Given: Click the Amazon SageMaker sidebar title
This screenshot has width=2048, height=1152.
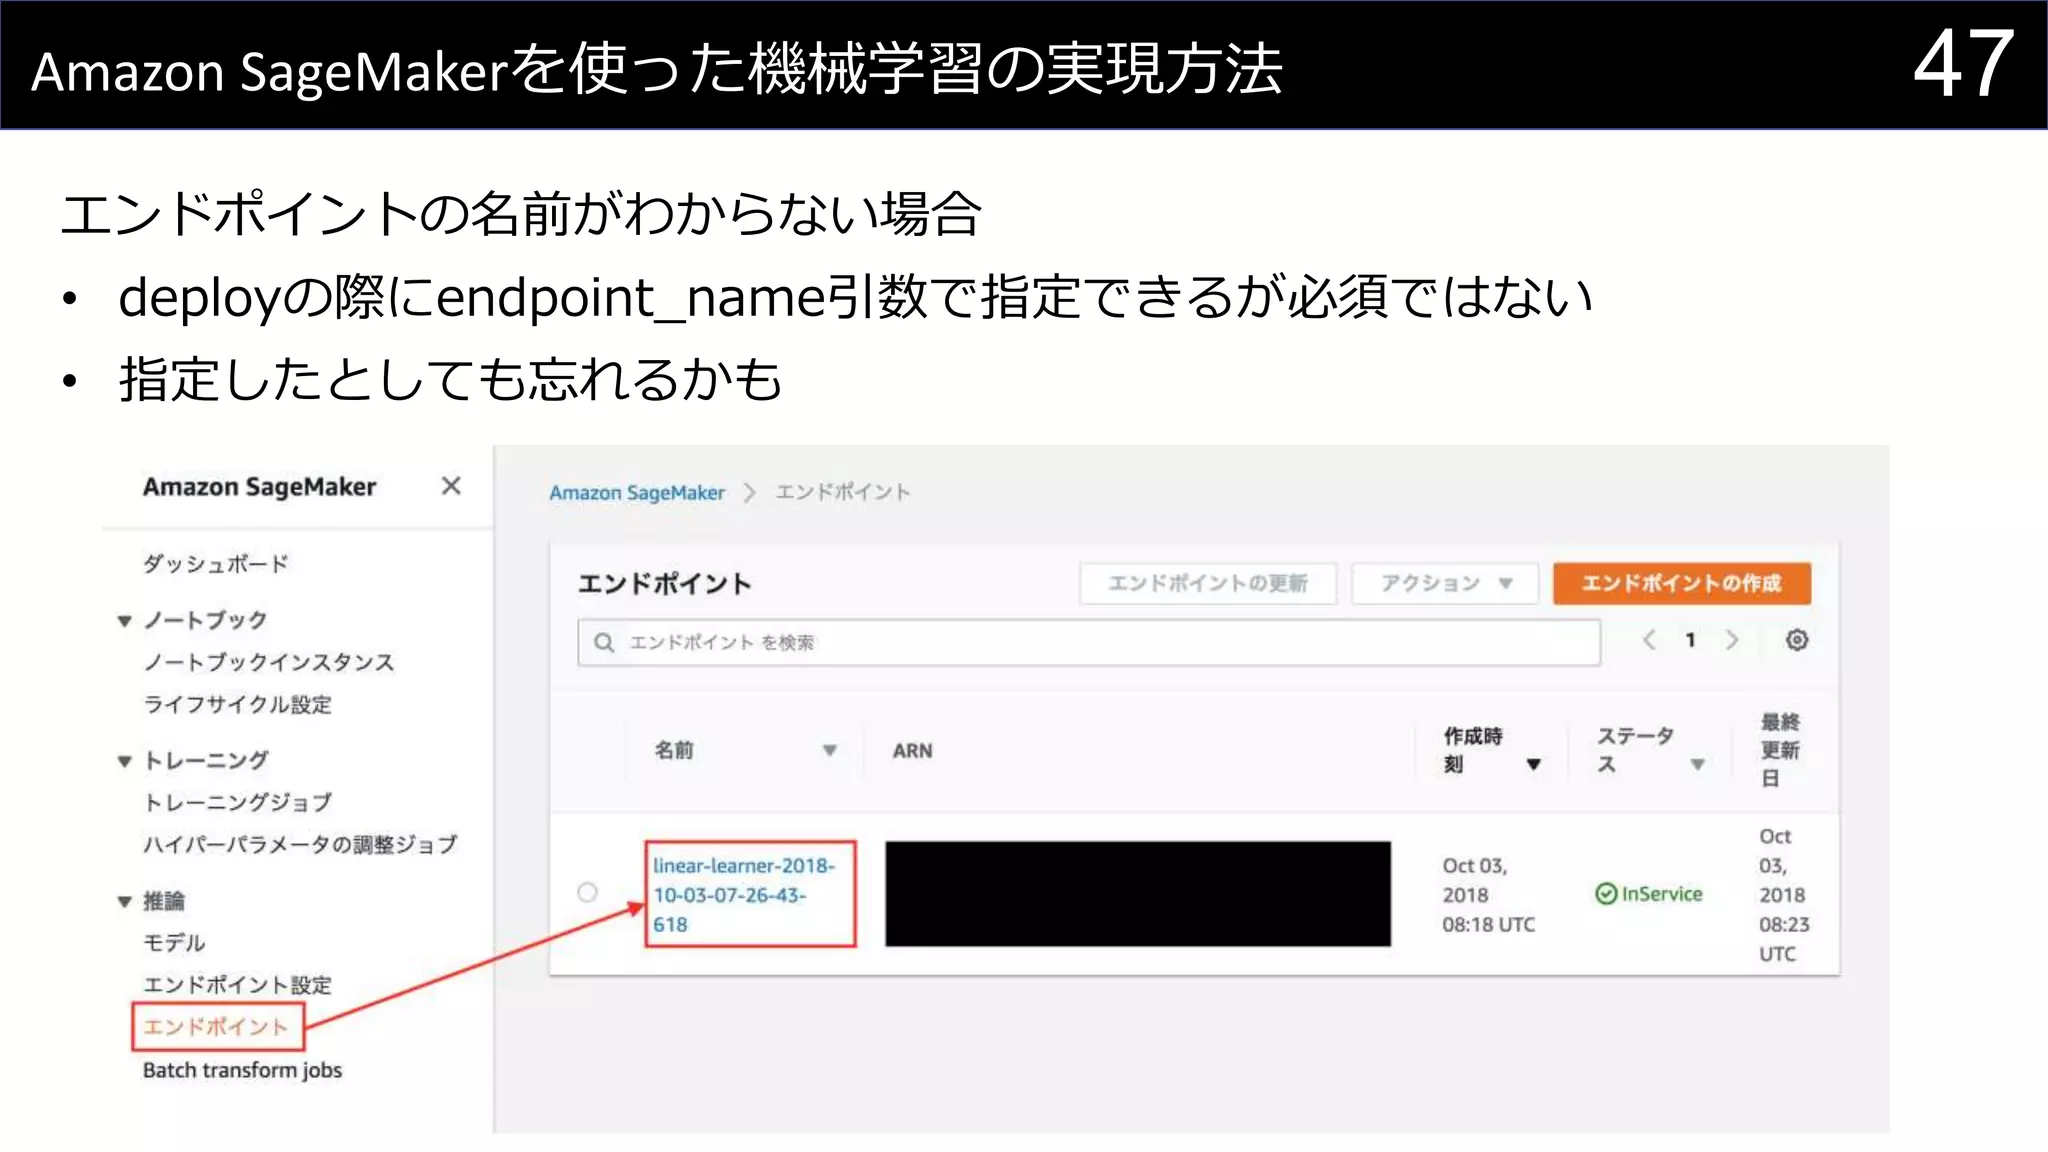Looking at the screenshot, I should [x=259, y=487].
